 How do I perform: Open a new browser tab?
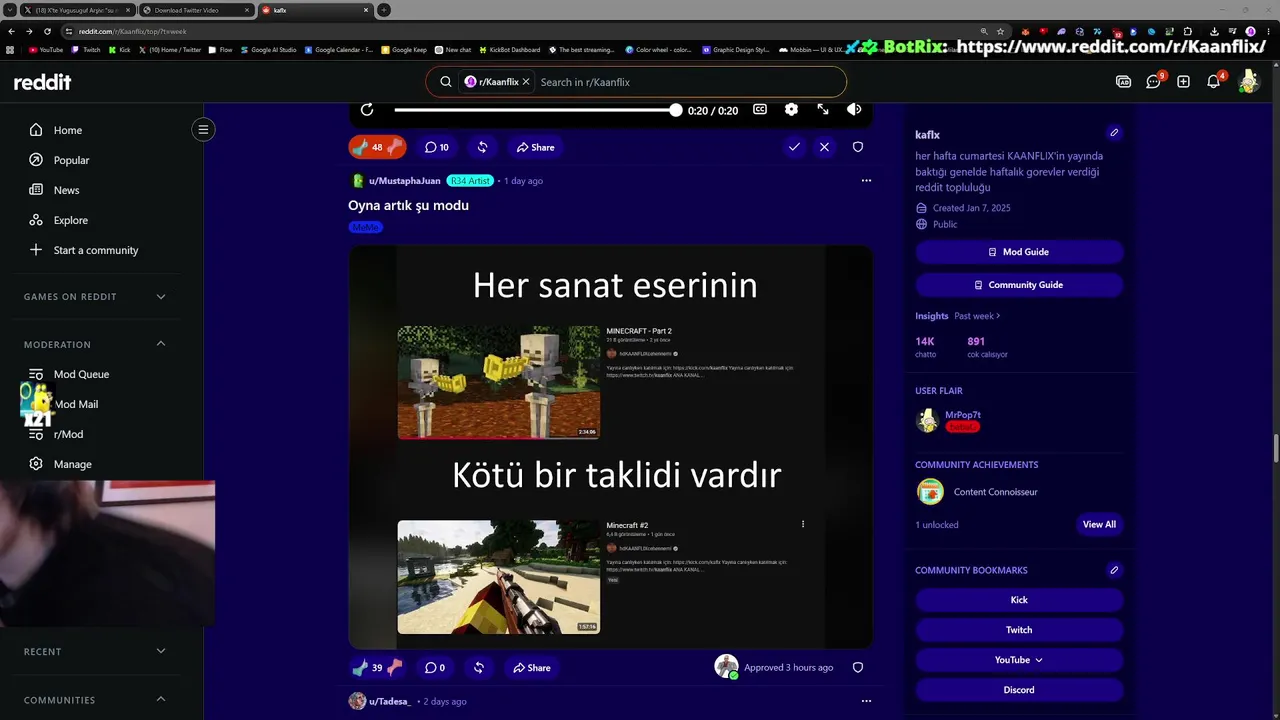click(384, 10)
